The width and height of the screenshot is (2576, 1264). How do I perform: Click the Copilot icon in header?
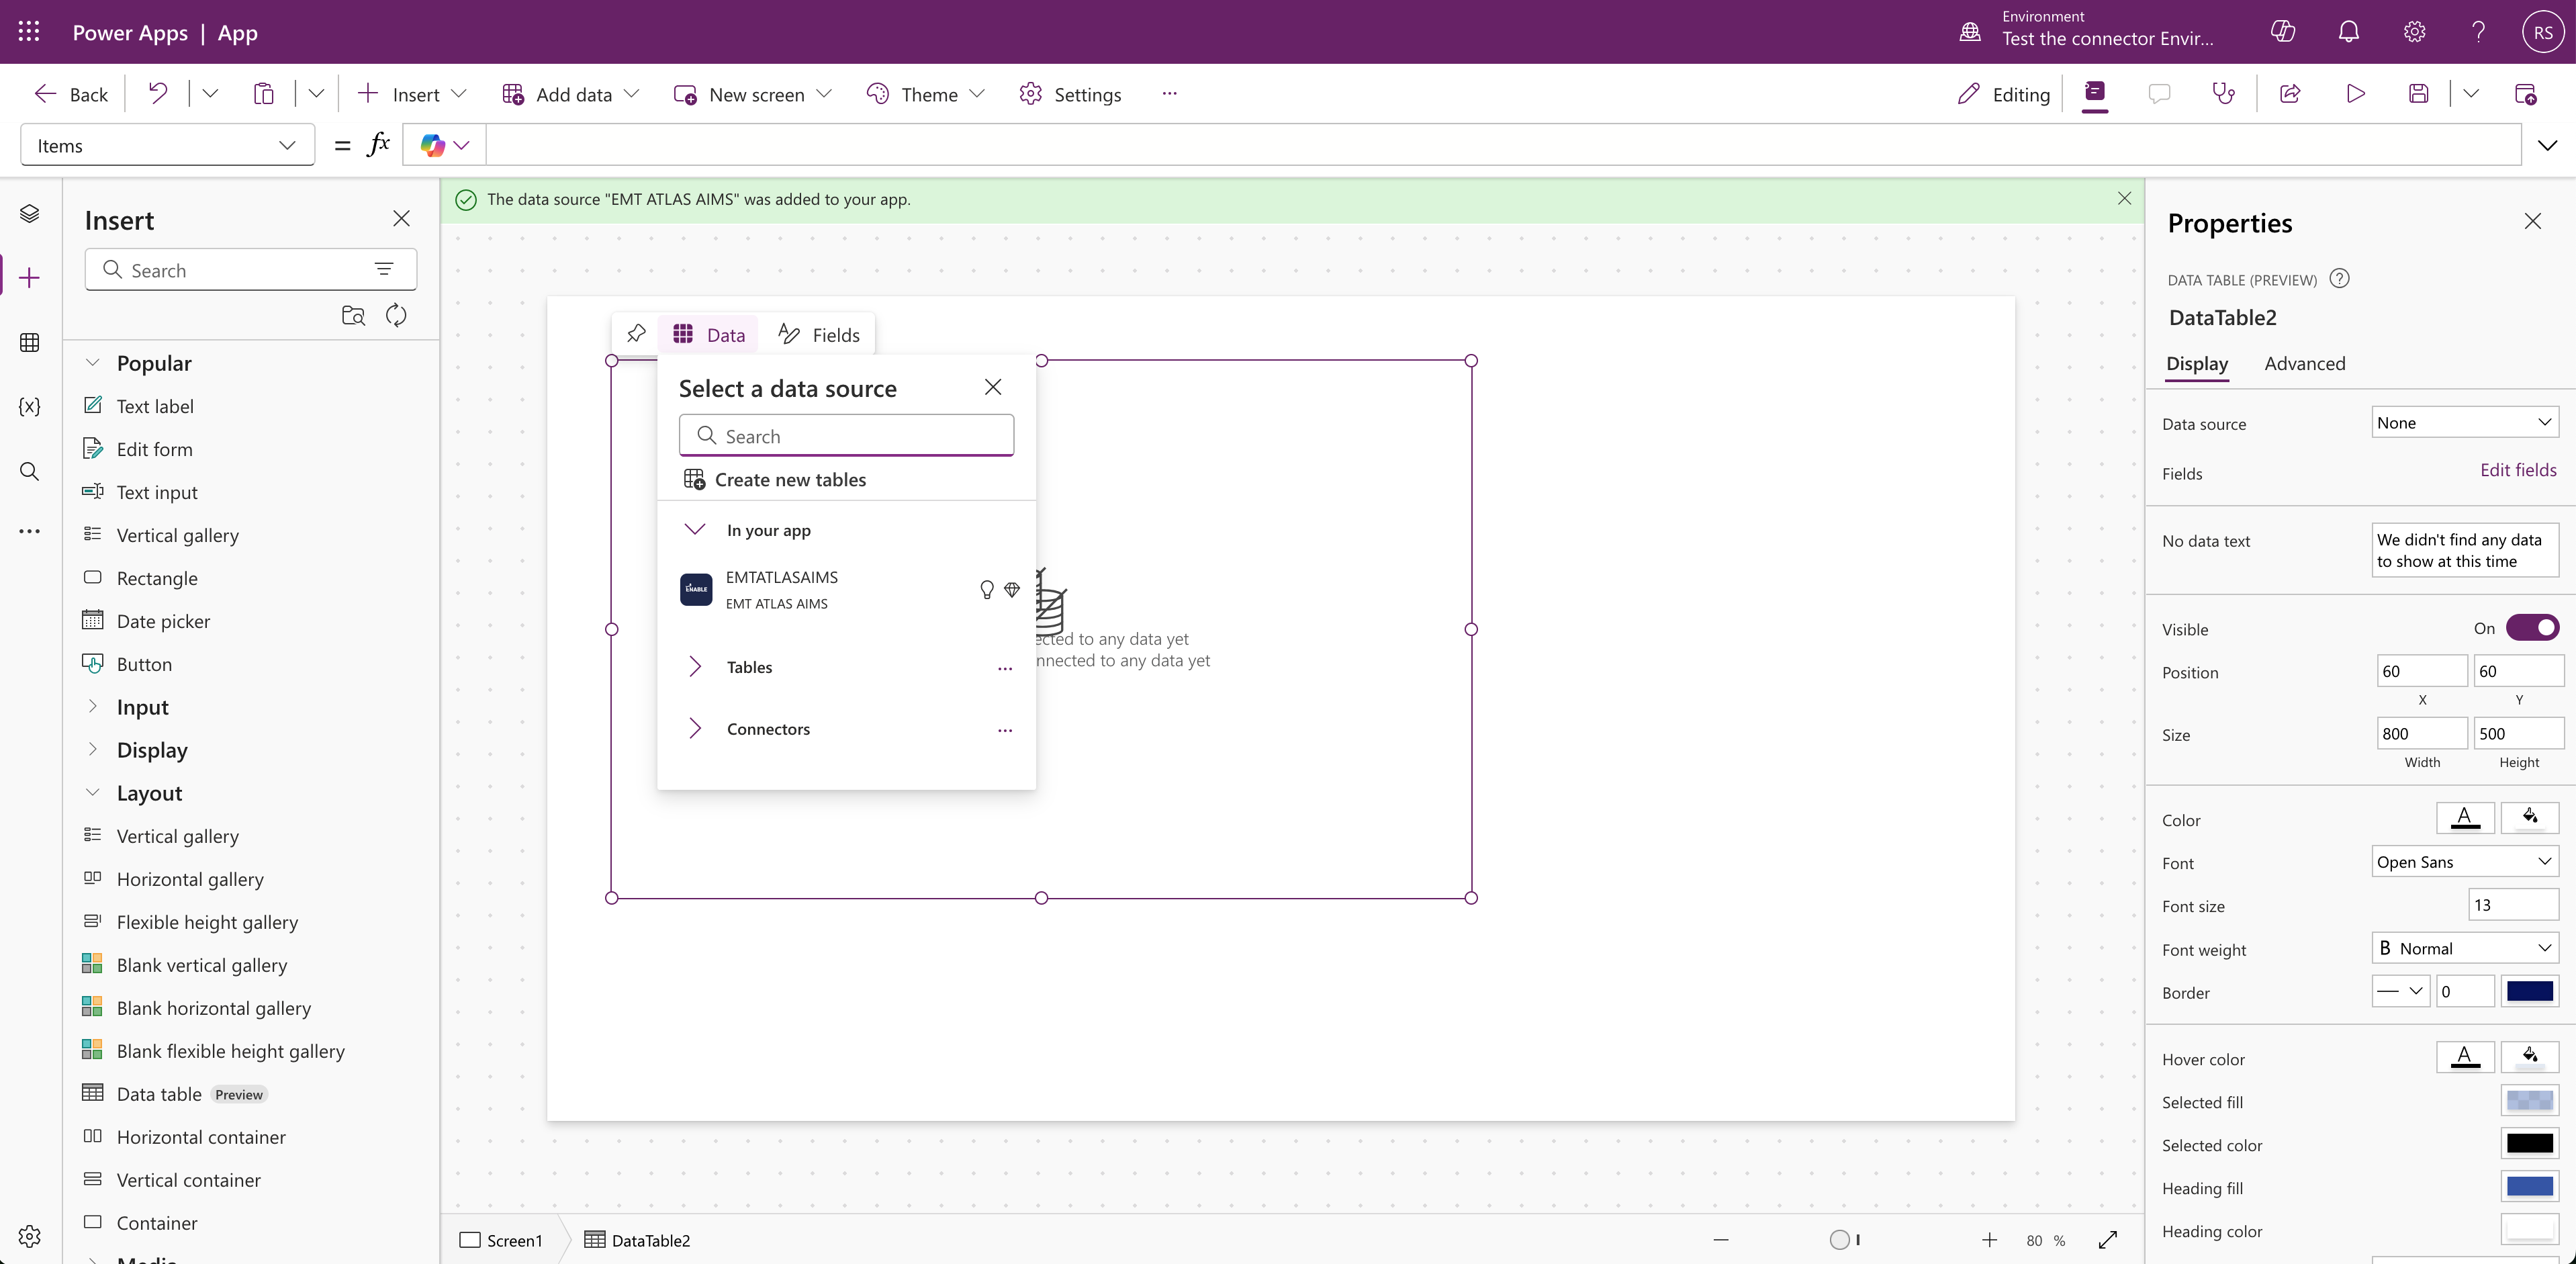click(x=2282, y=32)
